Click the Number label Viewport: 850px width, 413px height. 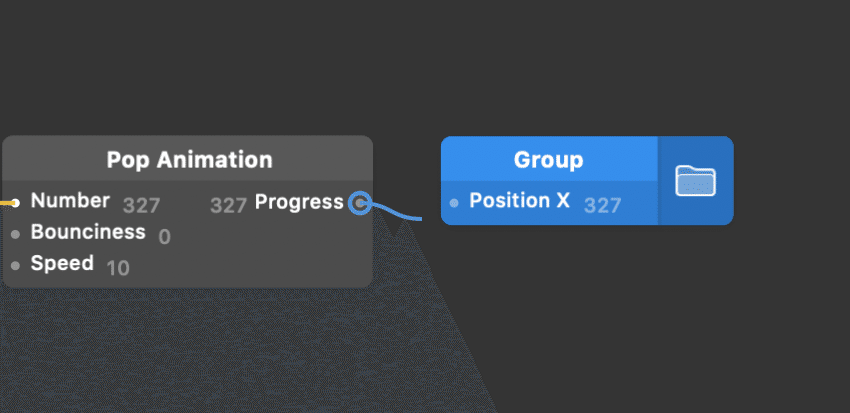pos(70,201)
